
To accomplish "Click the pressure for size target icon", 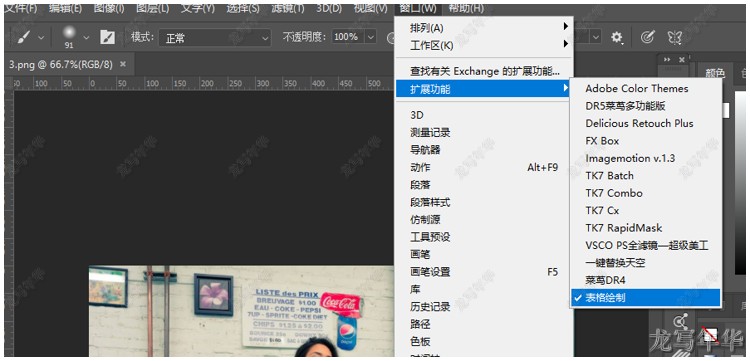I will point(647,37).
